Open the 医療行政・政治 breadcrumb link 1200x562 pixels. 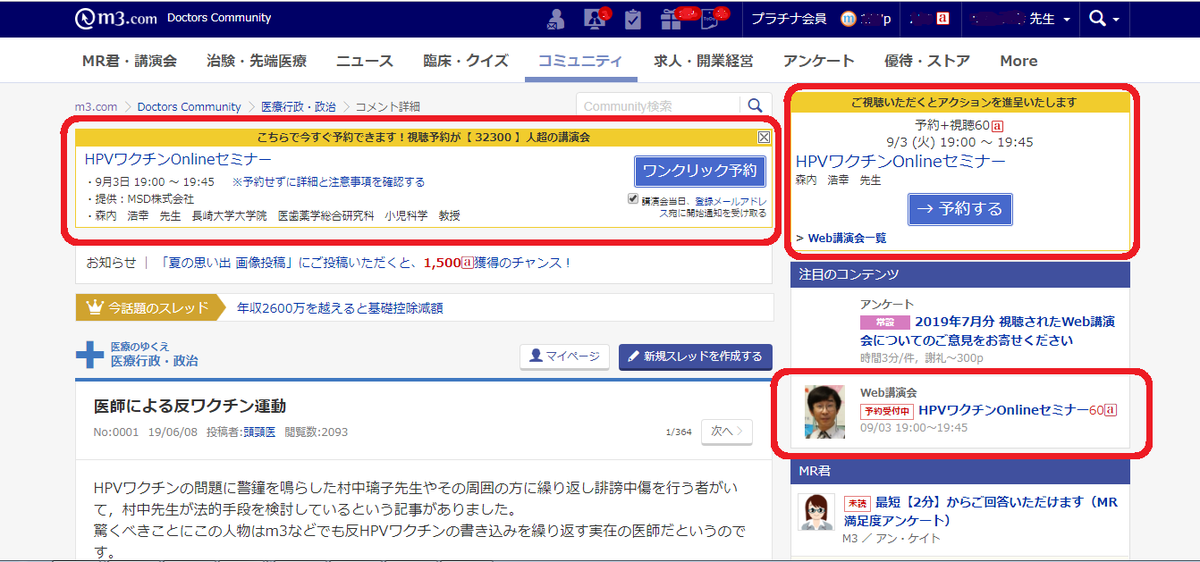297,107
